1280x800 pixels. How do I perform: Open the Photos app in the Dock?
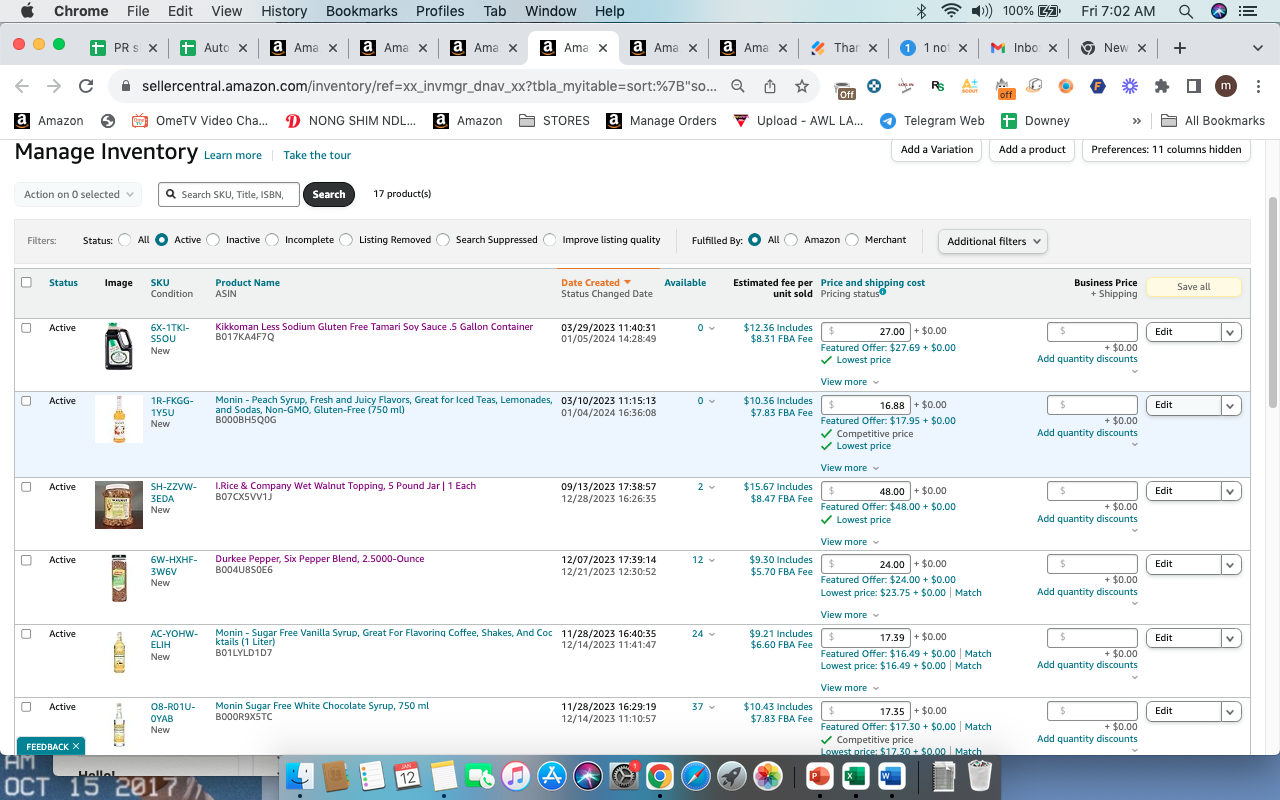click(767, 776)
